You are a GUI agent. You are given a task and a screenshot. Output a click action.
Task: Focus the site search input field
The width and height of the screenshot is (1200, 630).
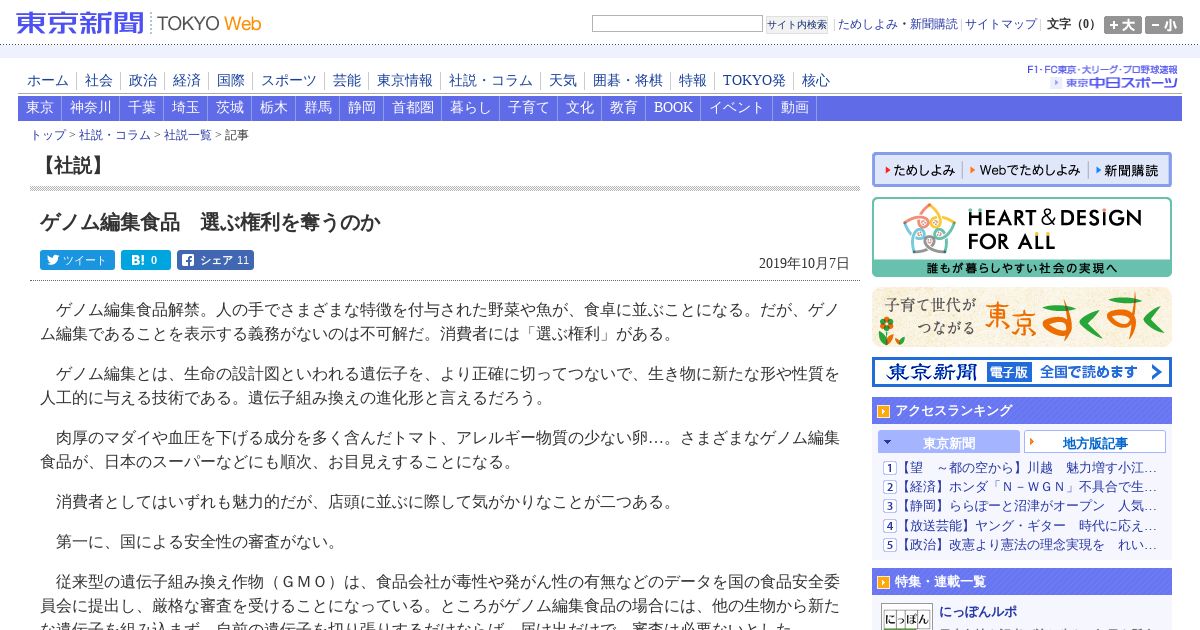(677, 24)
